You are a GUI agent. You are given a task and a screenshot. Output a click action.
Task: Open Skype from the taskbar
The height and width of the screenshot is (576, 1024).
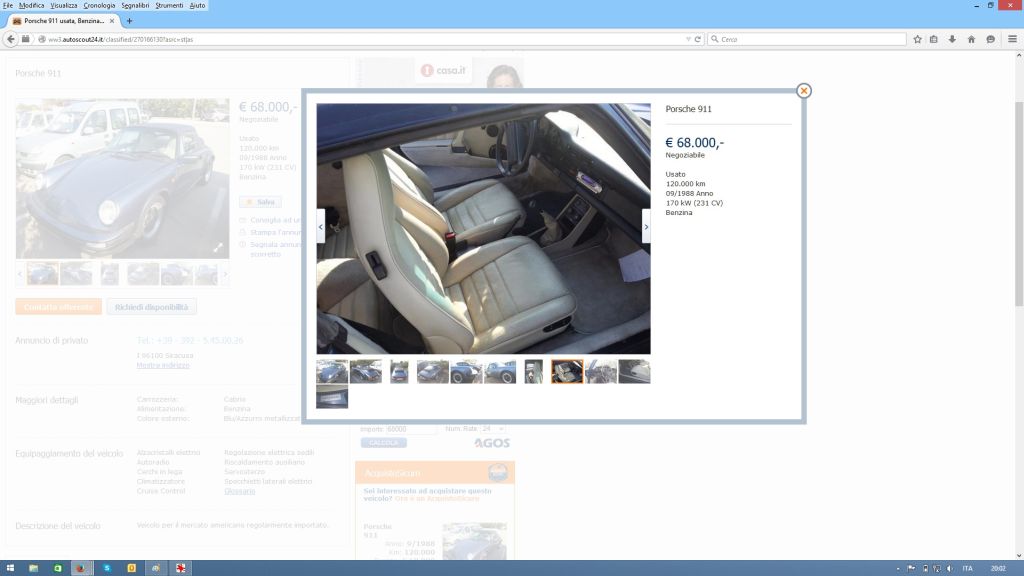(x=106, y=568)
